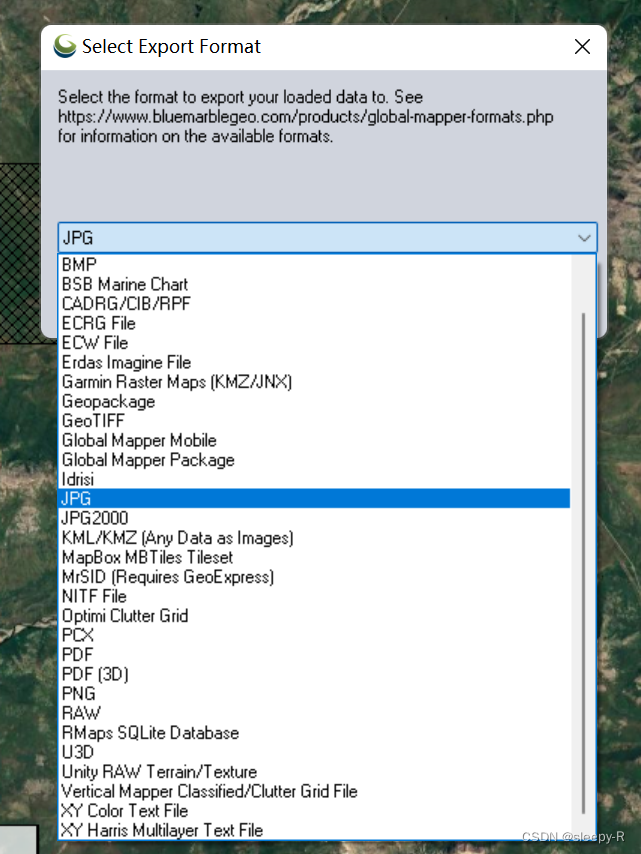641x854 pixels.
Task: Click the Global Mapper logo icon in title bar
Action: [65, 46]
